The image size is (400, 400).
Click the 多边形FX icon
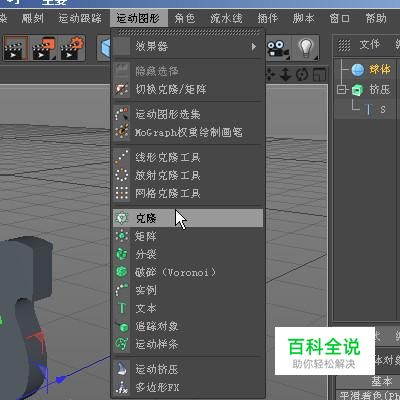(x=121, y=387)
